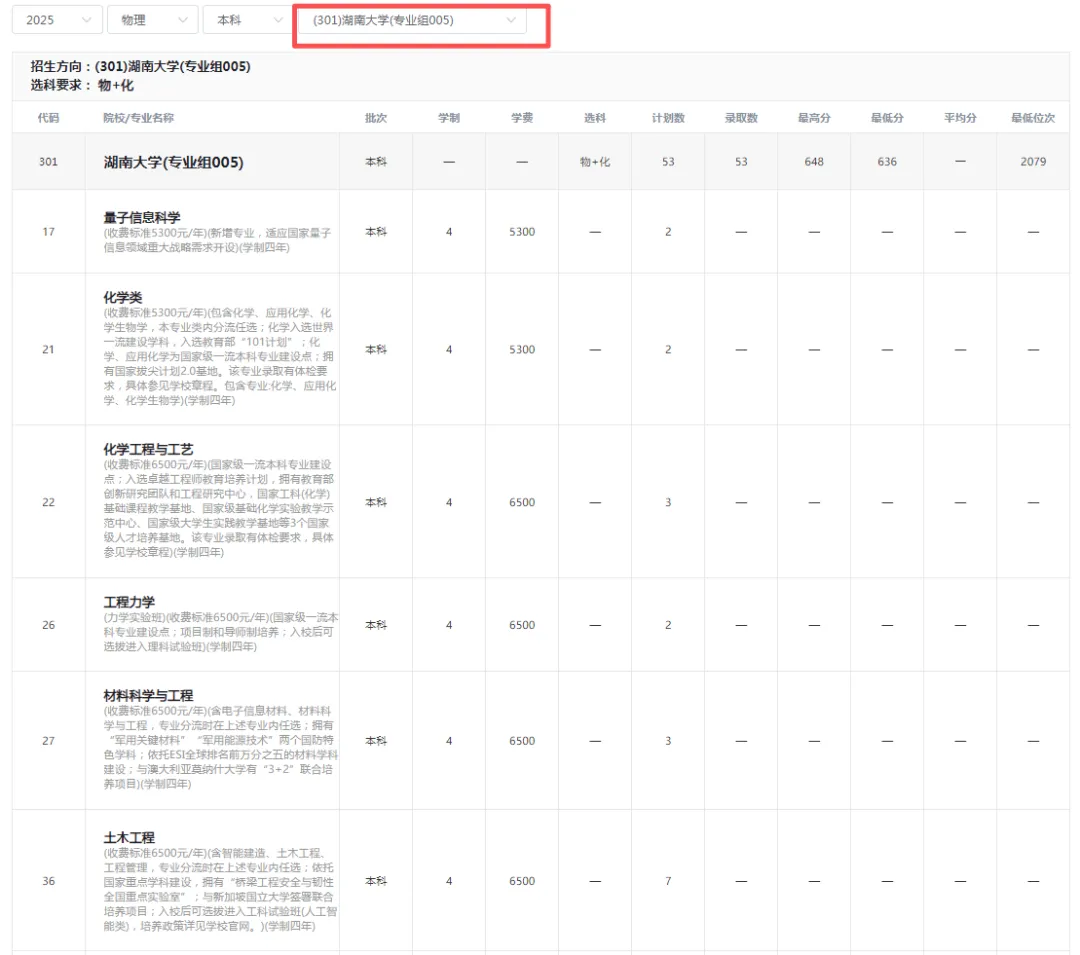Click the 最低位次 column header
This screenshot has width=1080, height=955.
tap(1033, 118)
